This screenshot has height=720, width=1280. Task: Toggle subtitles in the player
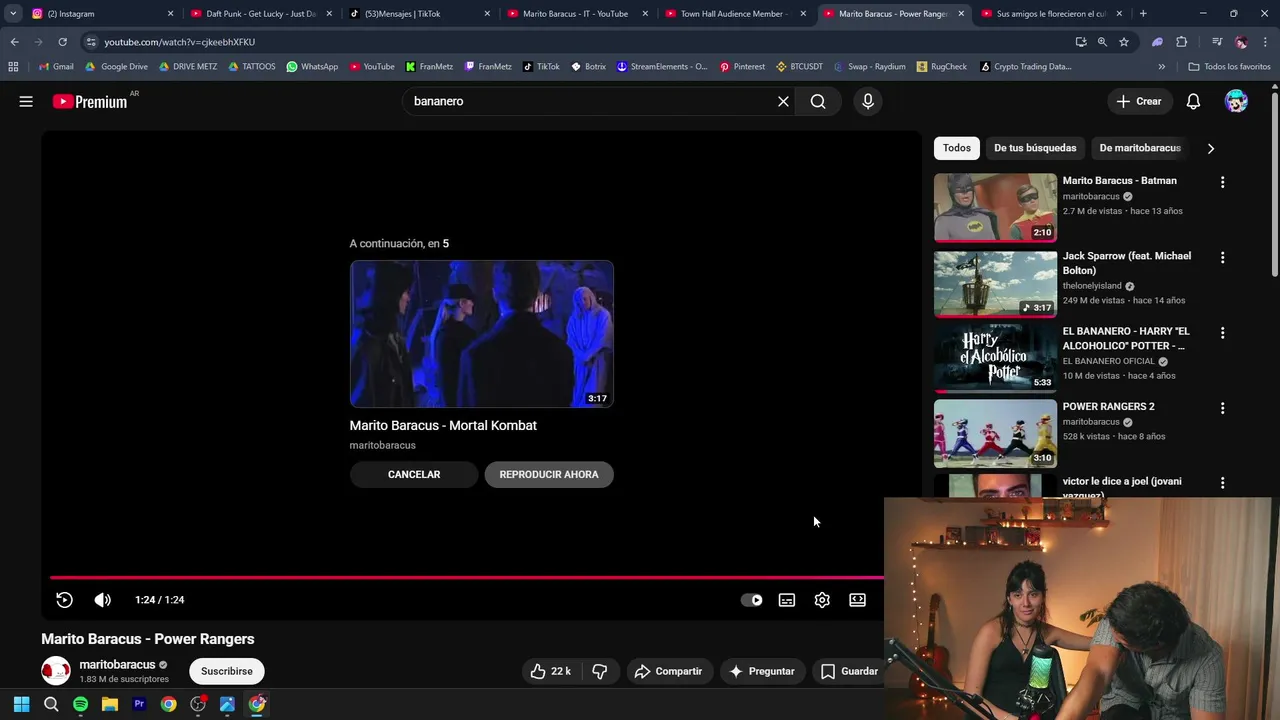point(787,600)
